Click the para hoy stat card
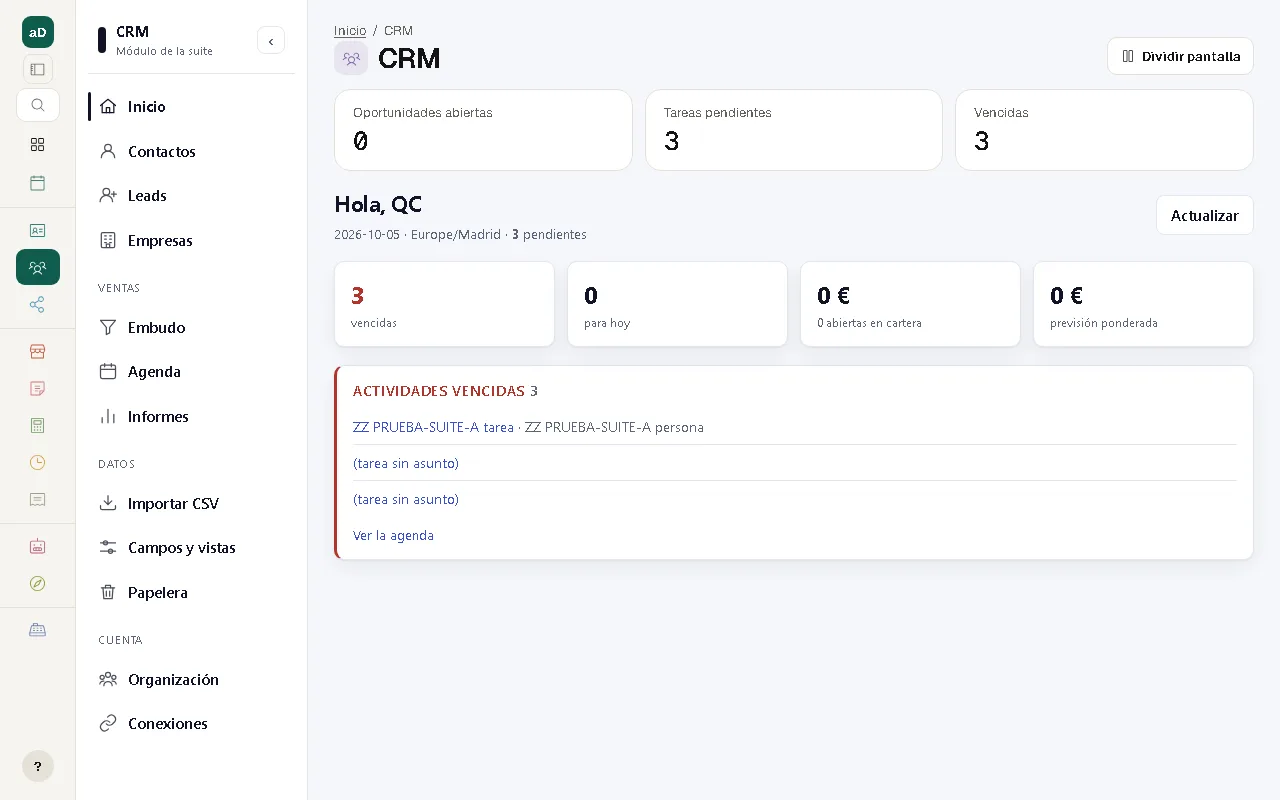This screenshot has width=1280, height=800. coord(677,304)
